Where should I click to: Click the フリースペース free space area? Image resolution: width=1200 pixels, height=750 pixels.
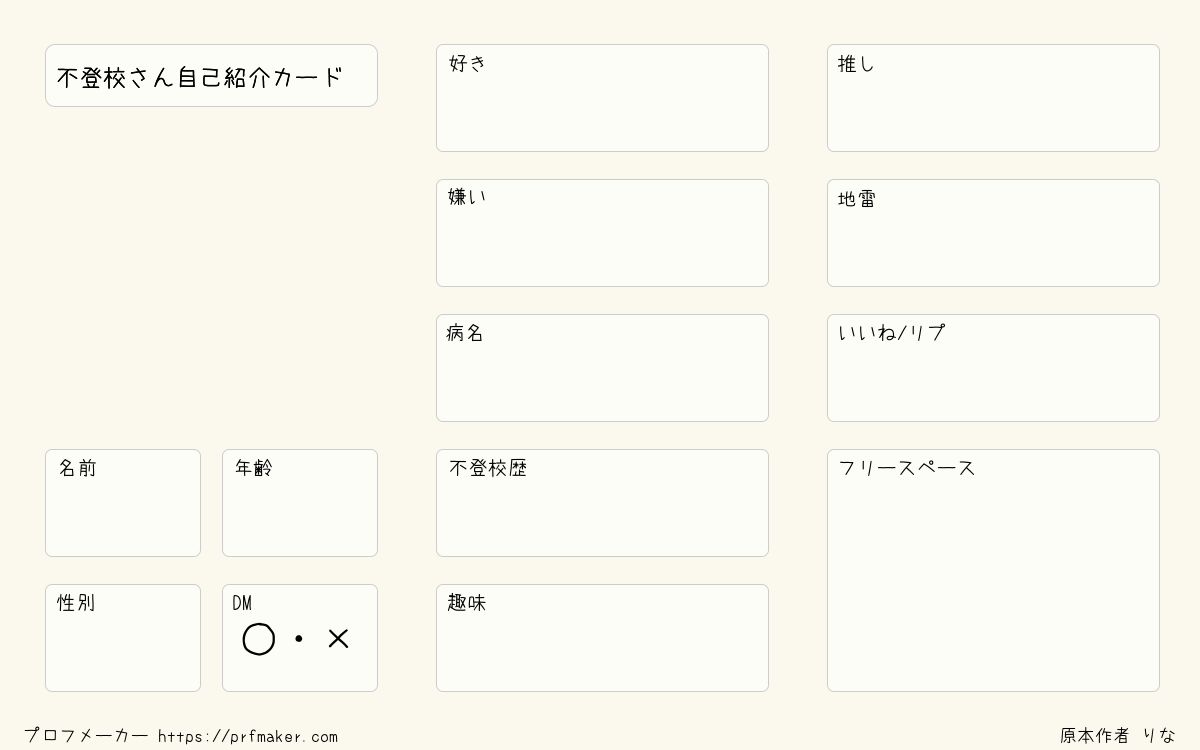click(993, 570)
